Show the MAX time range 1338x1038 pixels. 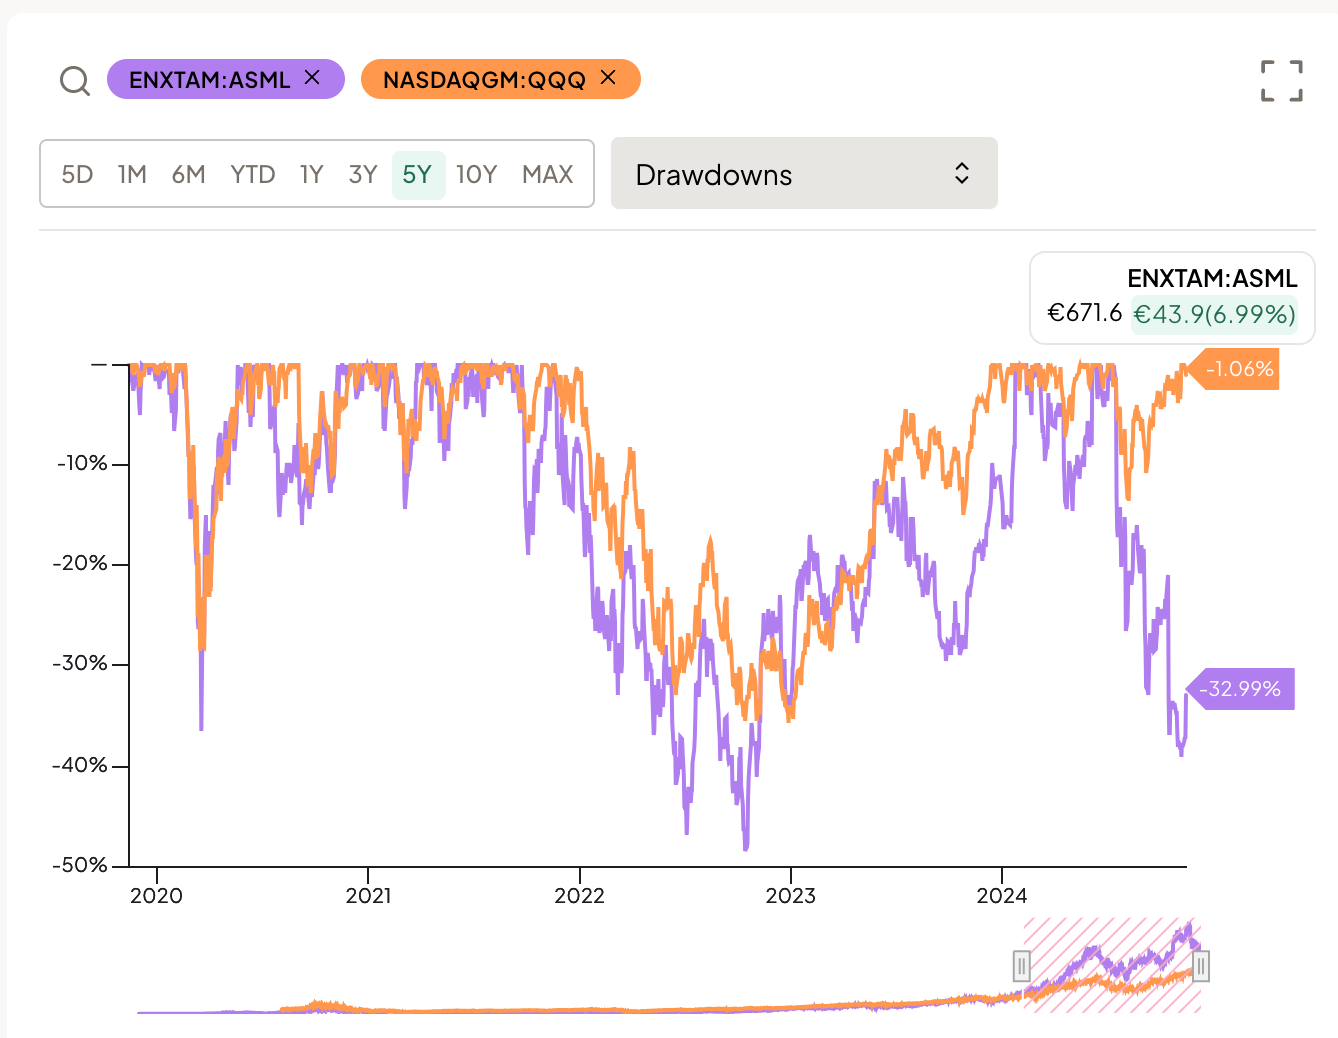tap(548, 174)
